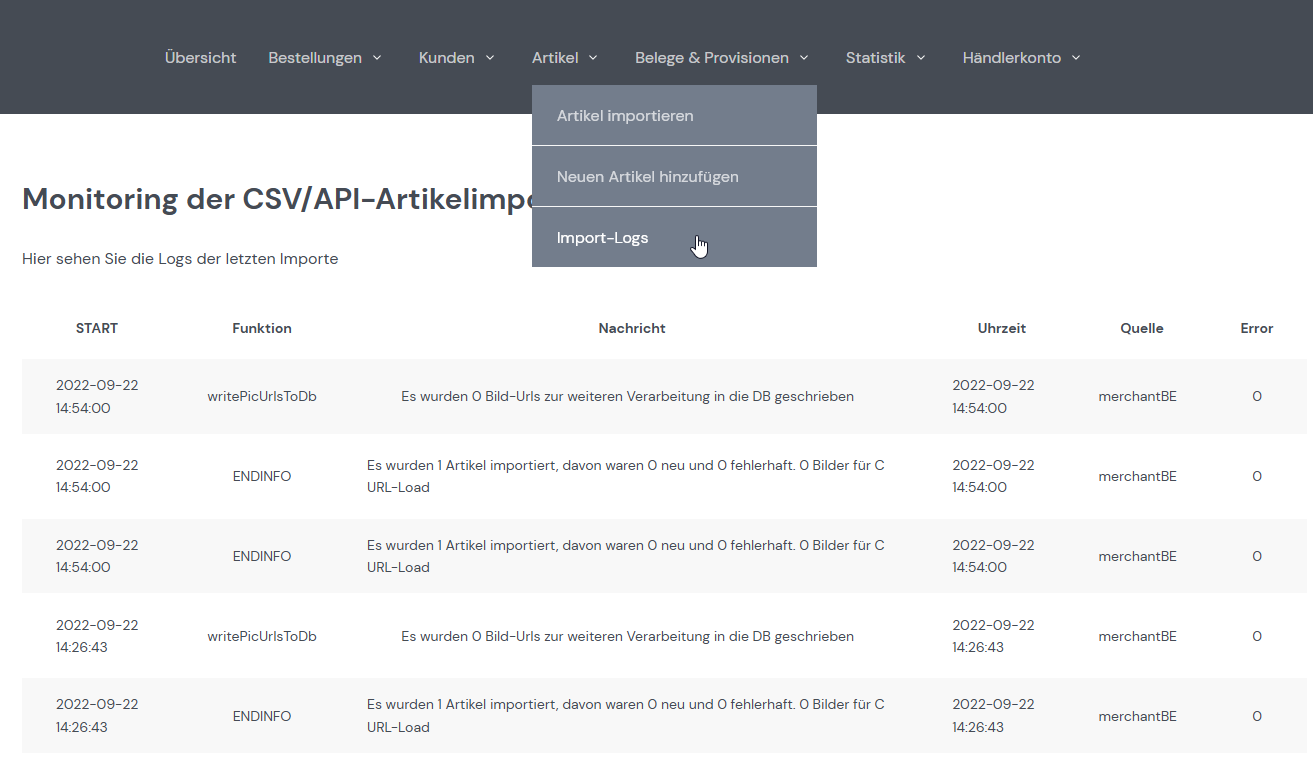1313x760 pixels.
Task: Expand the Händlerkonto chevron arrow
Action: pos(1076,58)
